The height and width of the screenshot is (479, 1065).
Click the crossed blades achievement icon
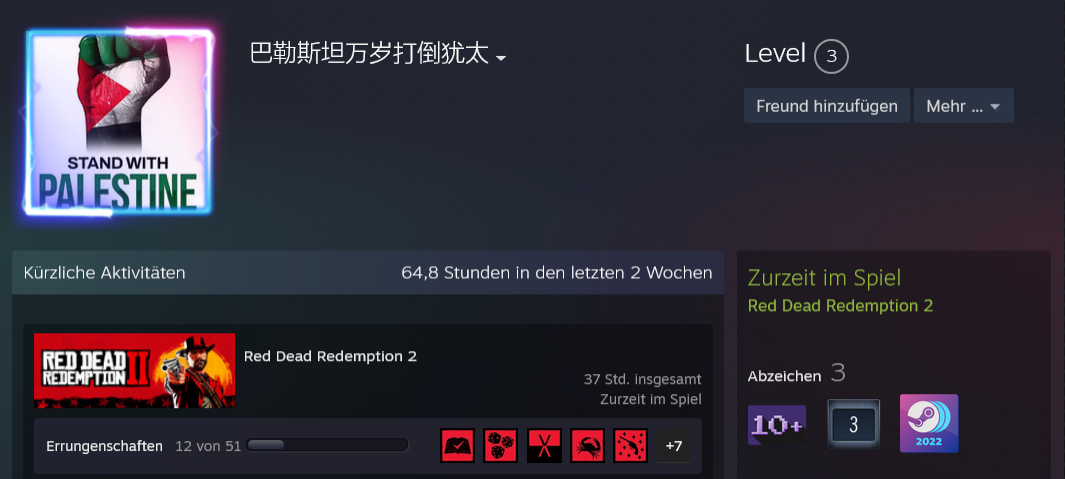pyautogui.click(x=545, y=446)
